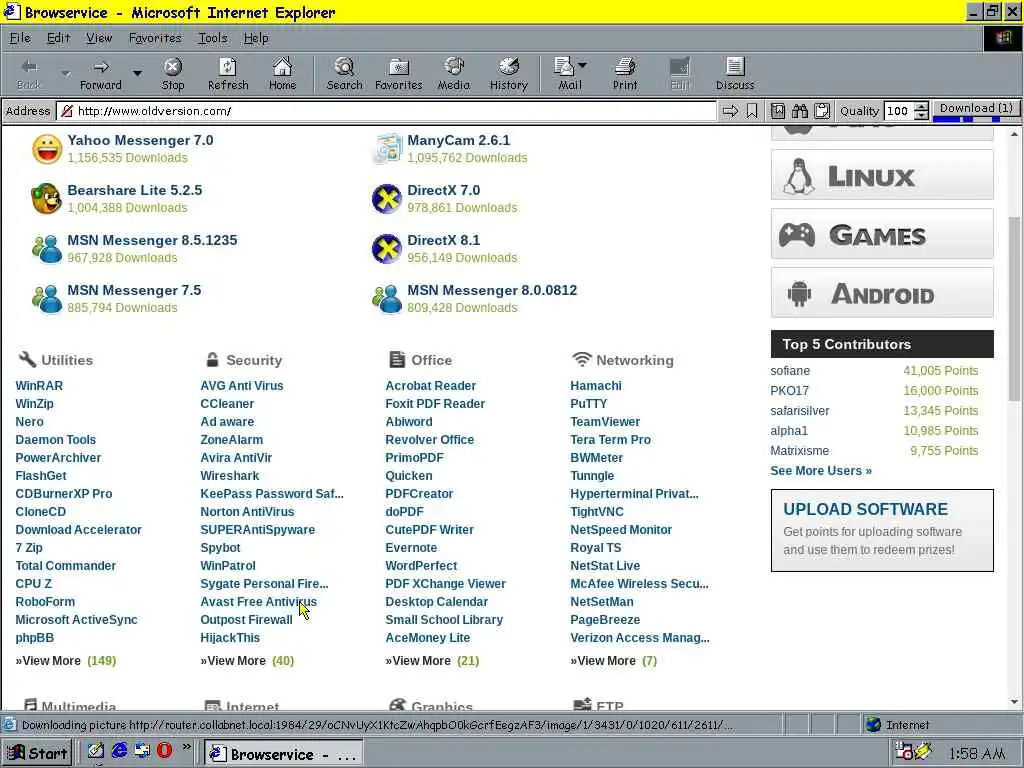Open the Search toolbar button
Viewport: 1024px width, 768px height.
tap(344, 74)
